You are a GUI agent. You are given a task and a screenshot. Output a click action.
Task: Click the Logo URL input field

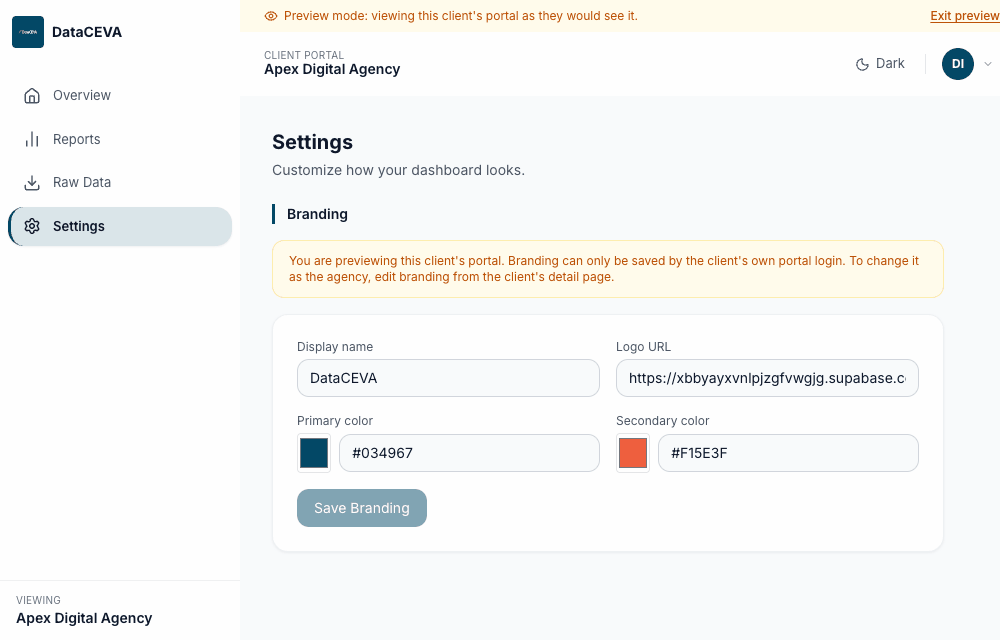pos(767,378)
